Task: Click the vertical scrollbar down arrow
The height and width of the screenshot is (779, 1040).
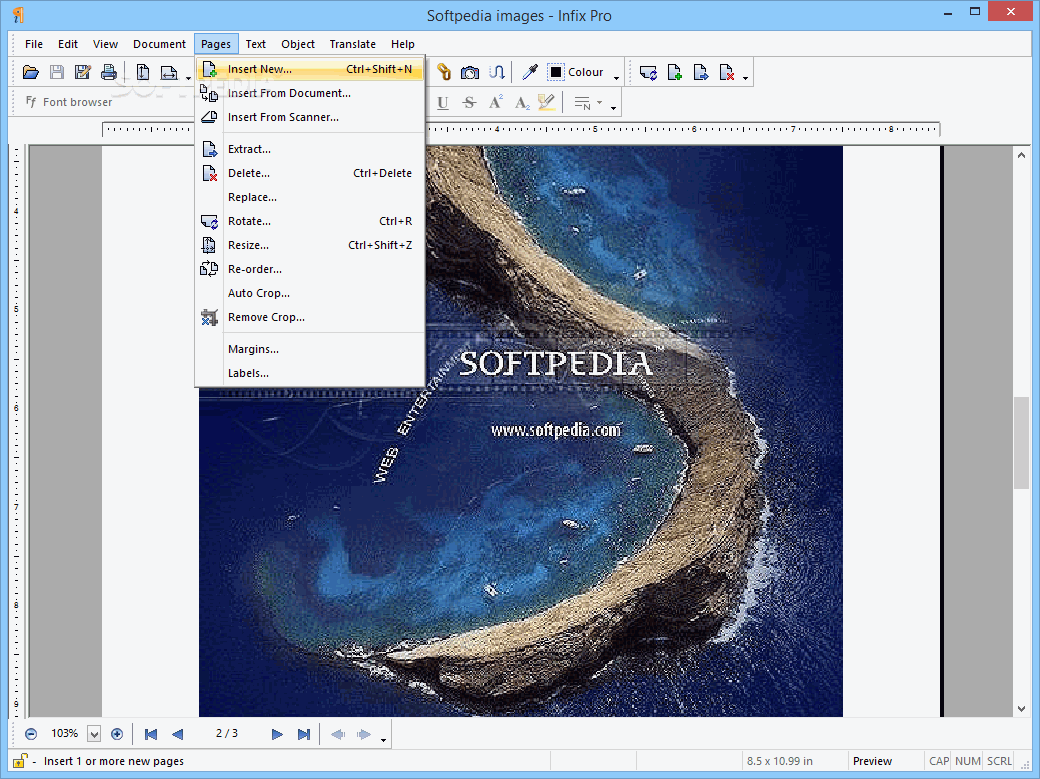Action: [1021, 709]
